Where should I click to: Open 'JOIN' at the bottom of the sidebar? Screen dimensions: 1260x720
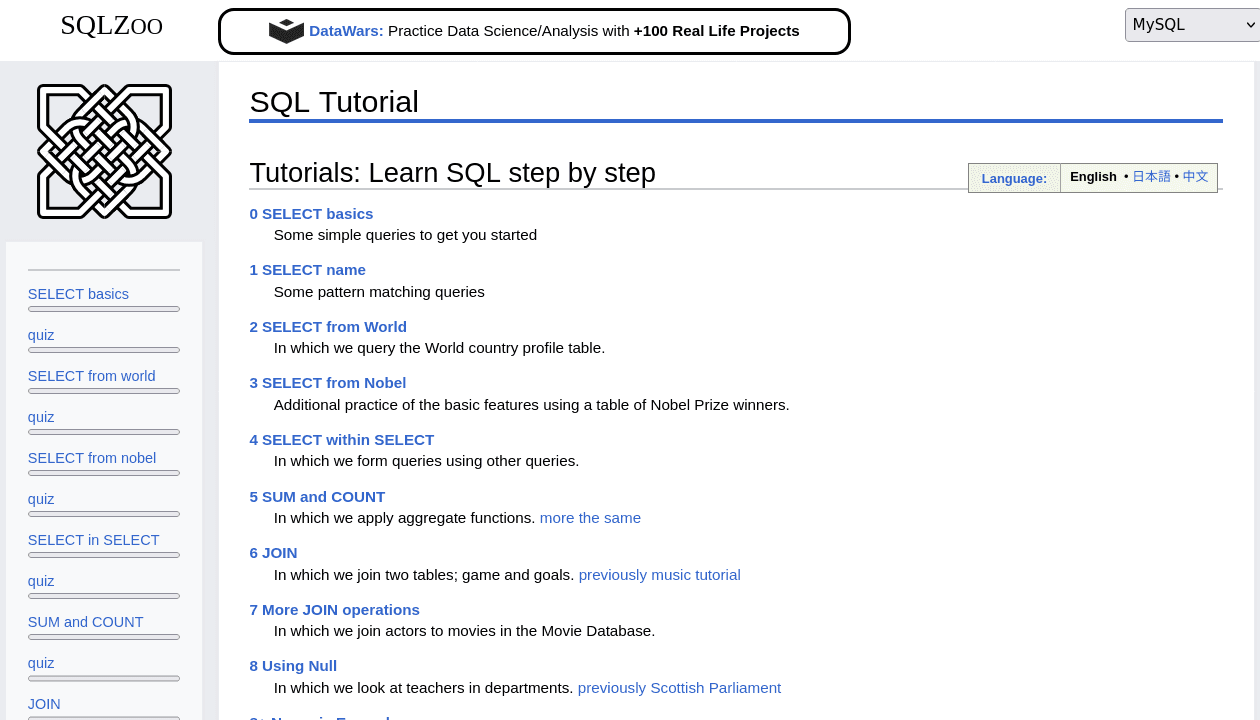click(x=44, y=704)
